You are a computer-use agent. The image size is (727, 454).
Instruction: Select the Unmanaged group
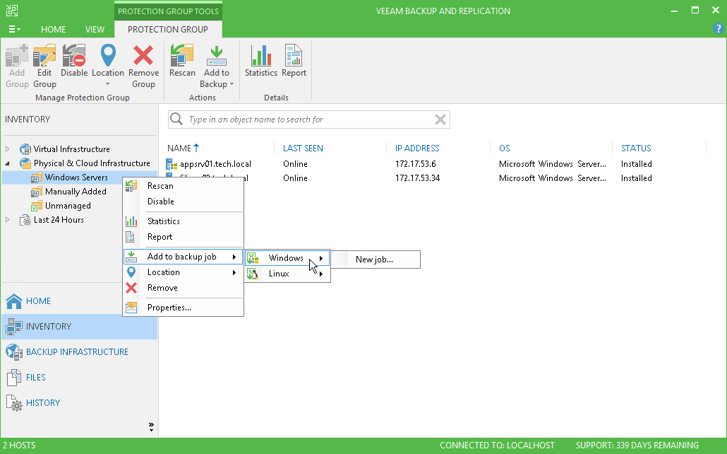coord(68,205)
